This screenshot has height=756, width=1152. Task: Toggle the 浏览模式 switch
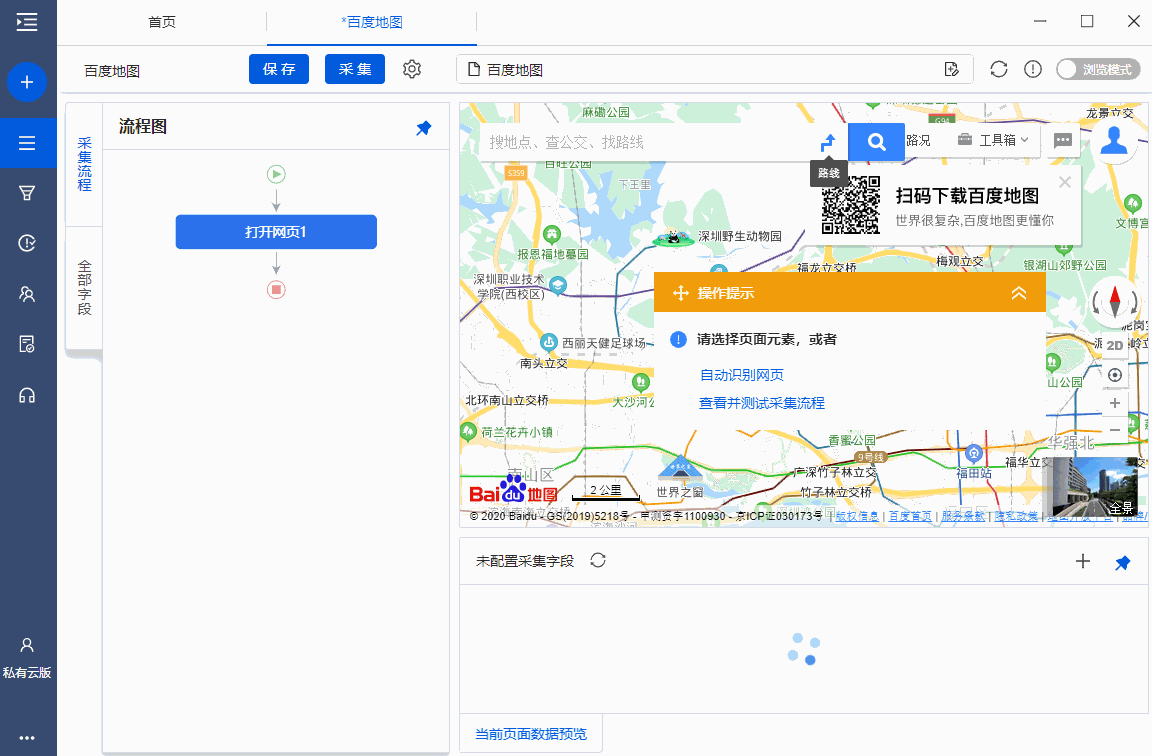[1098, 69]
